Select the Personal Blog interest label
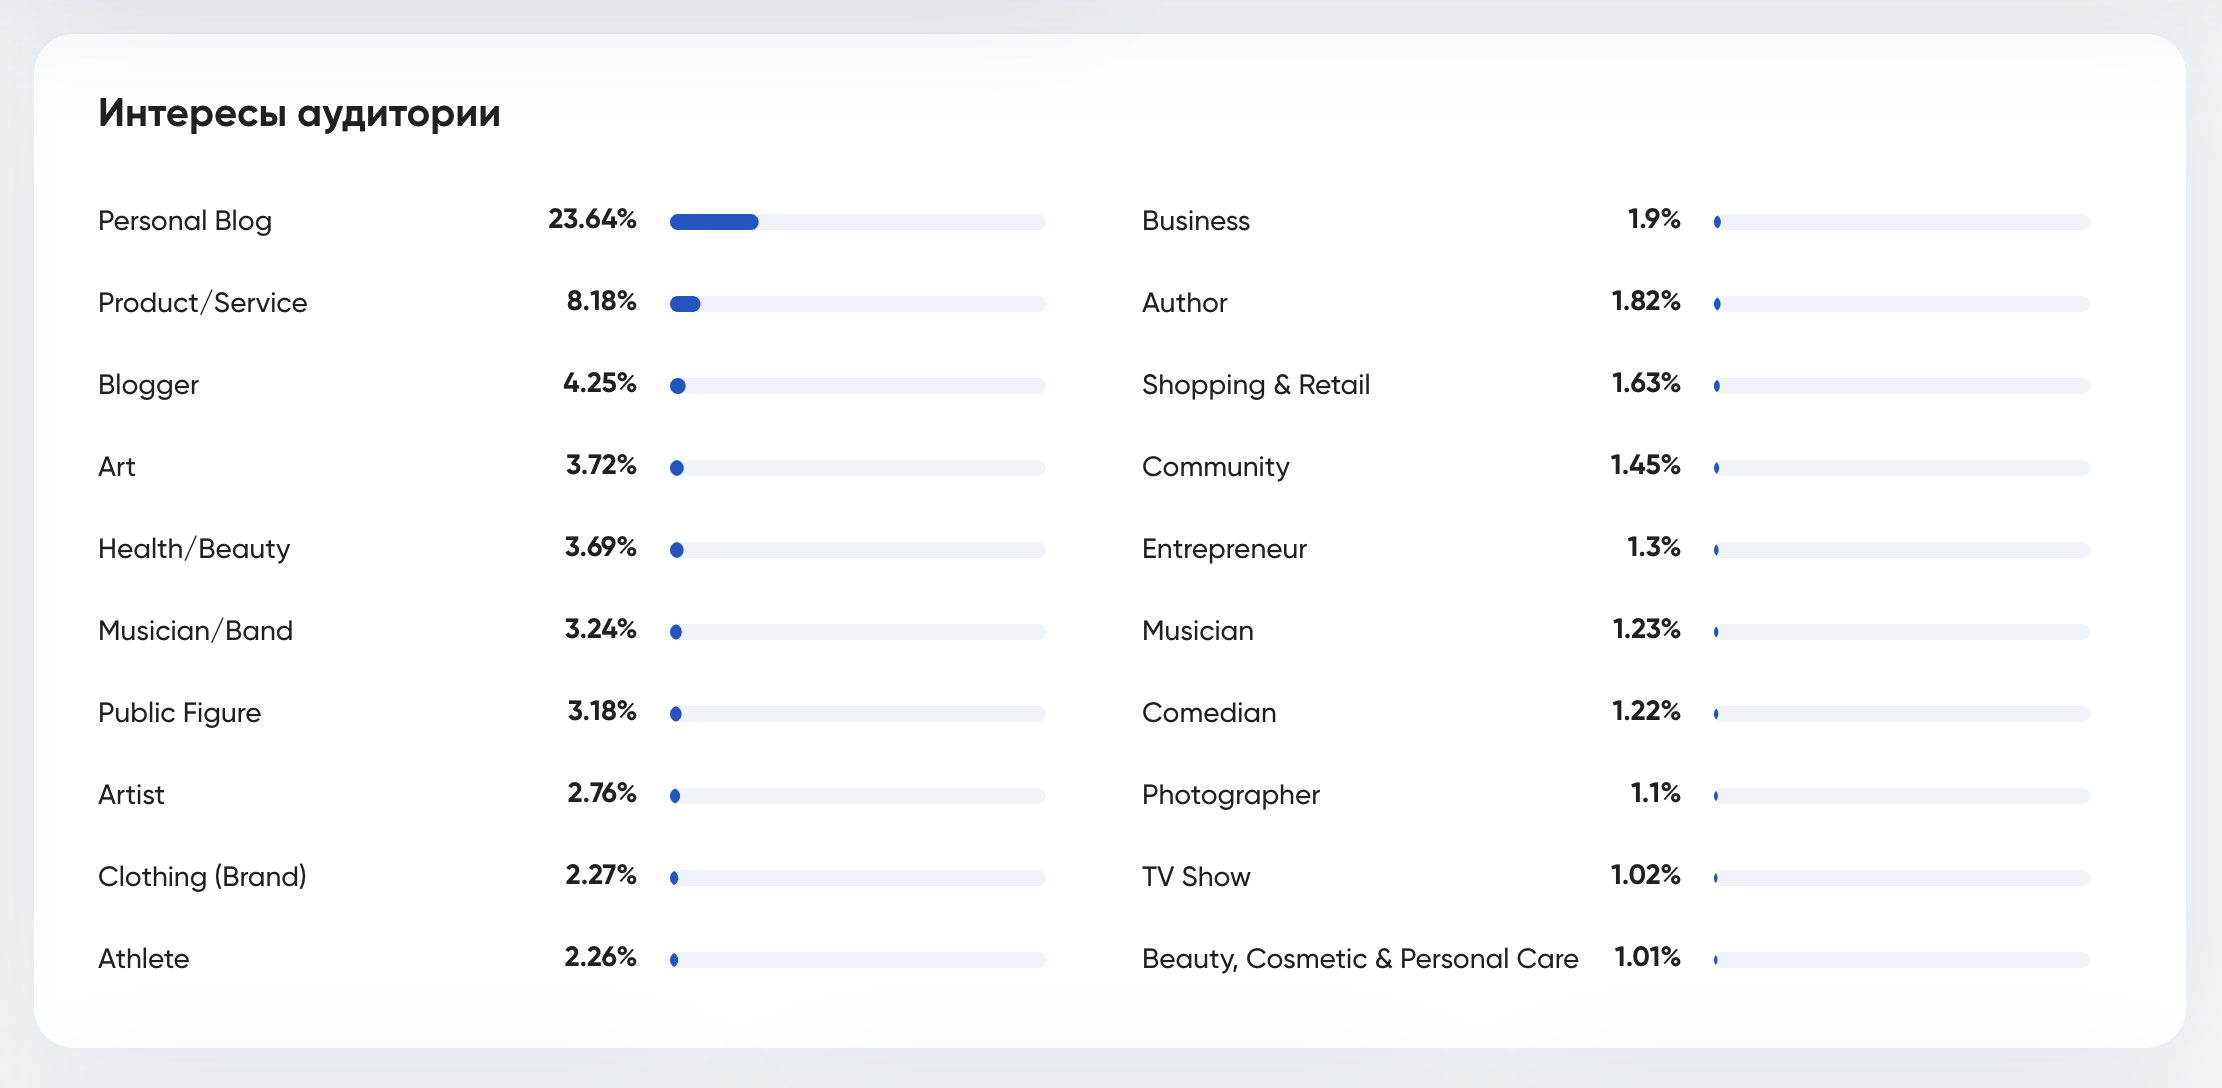 click(x=185, y=221)
